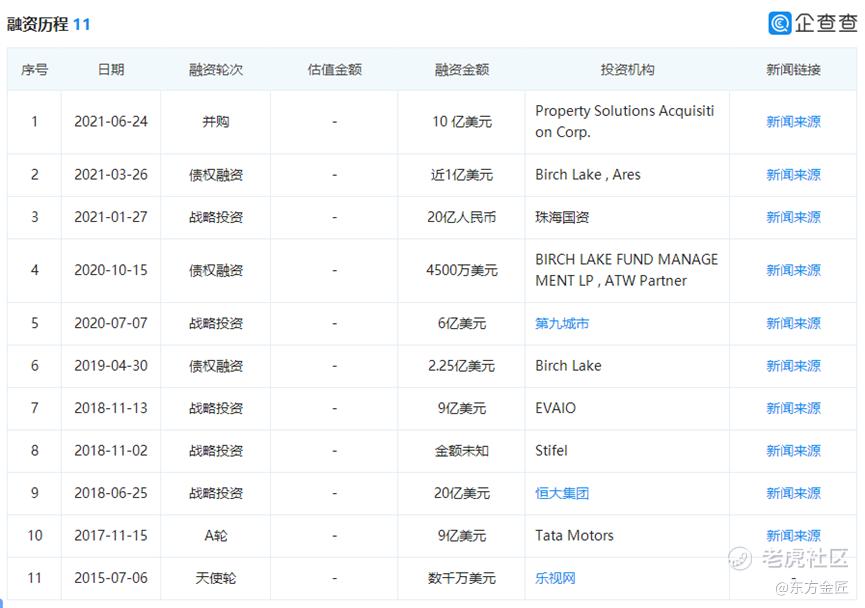Open 新闻来源 link for 2019-04-30 row
This screenshot has width=865, height=608.
pos(793,366)
